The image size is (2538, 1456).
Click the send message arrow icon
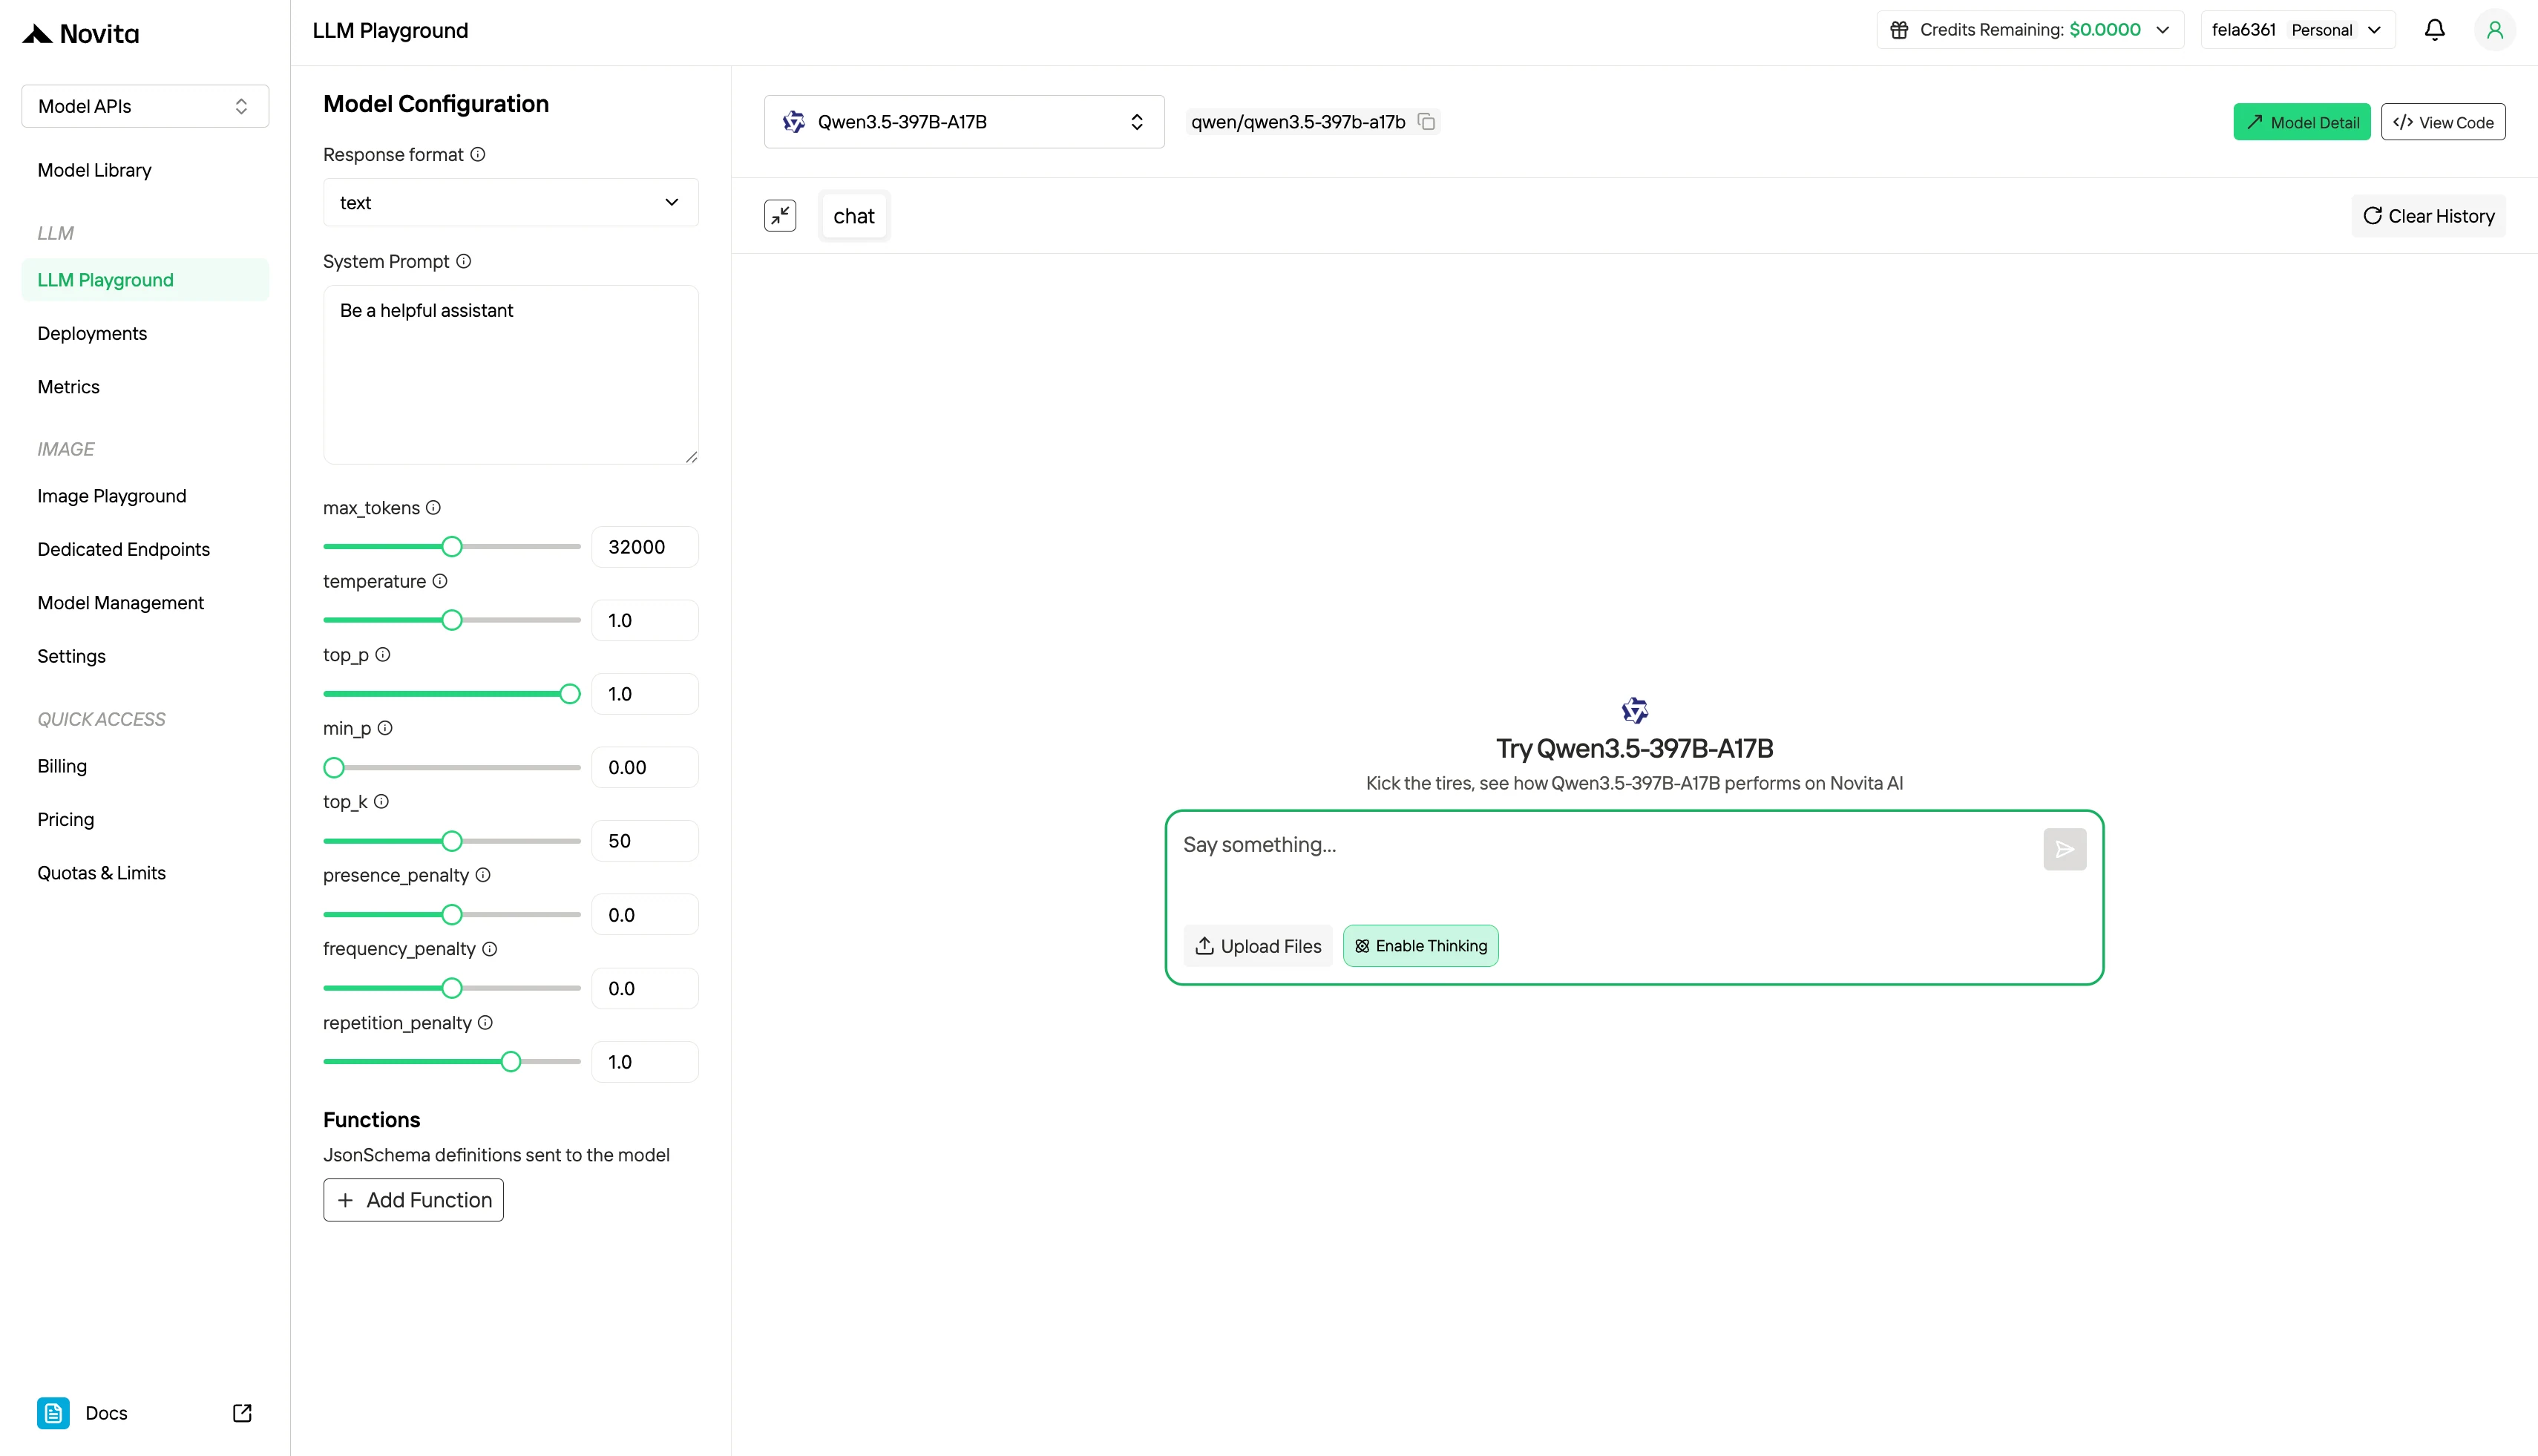pos(2064,849)
